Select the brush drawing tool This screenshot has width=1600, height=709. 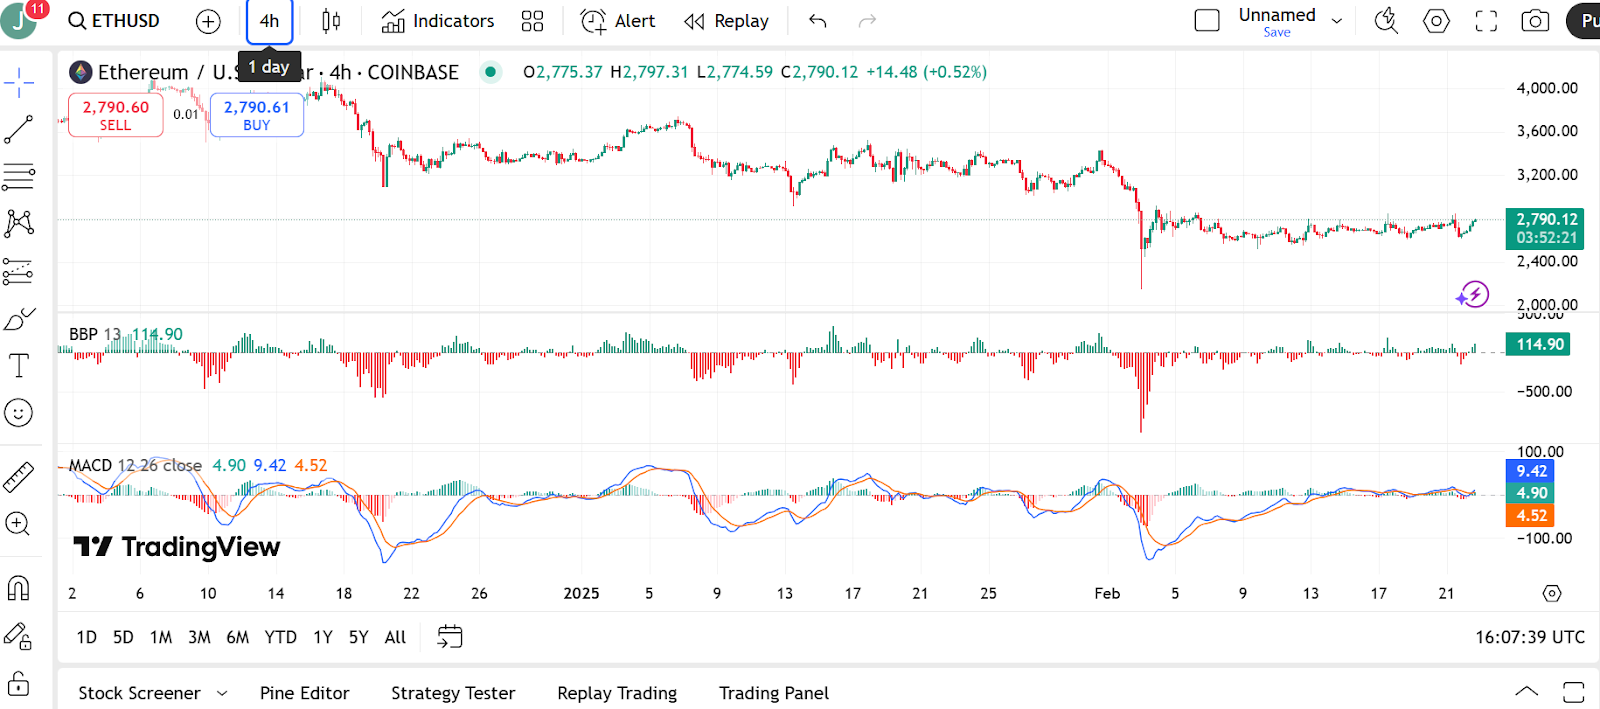click(19, 319)
